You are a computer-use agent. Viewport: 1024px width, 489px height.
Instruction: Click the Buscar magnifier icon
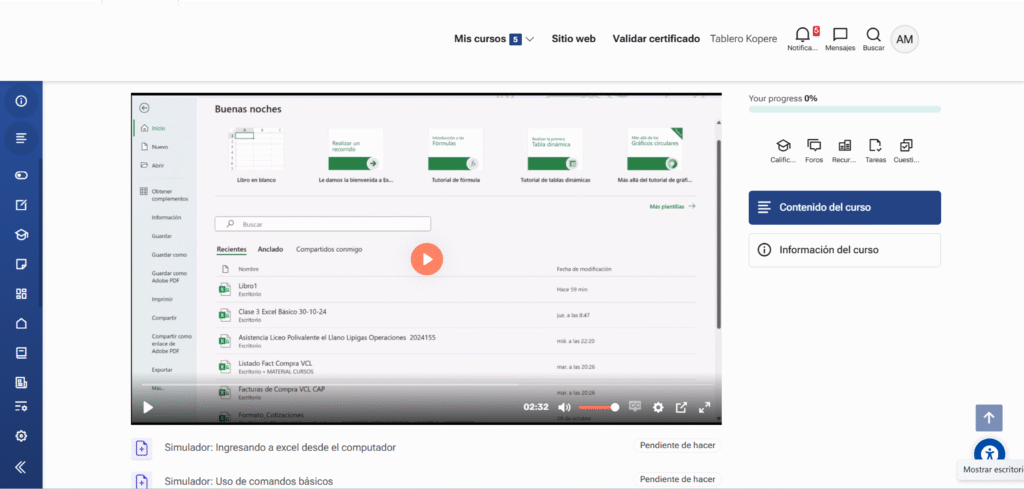[x=873, y=39]
